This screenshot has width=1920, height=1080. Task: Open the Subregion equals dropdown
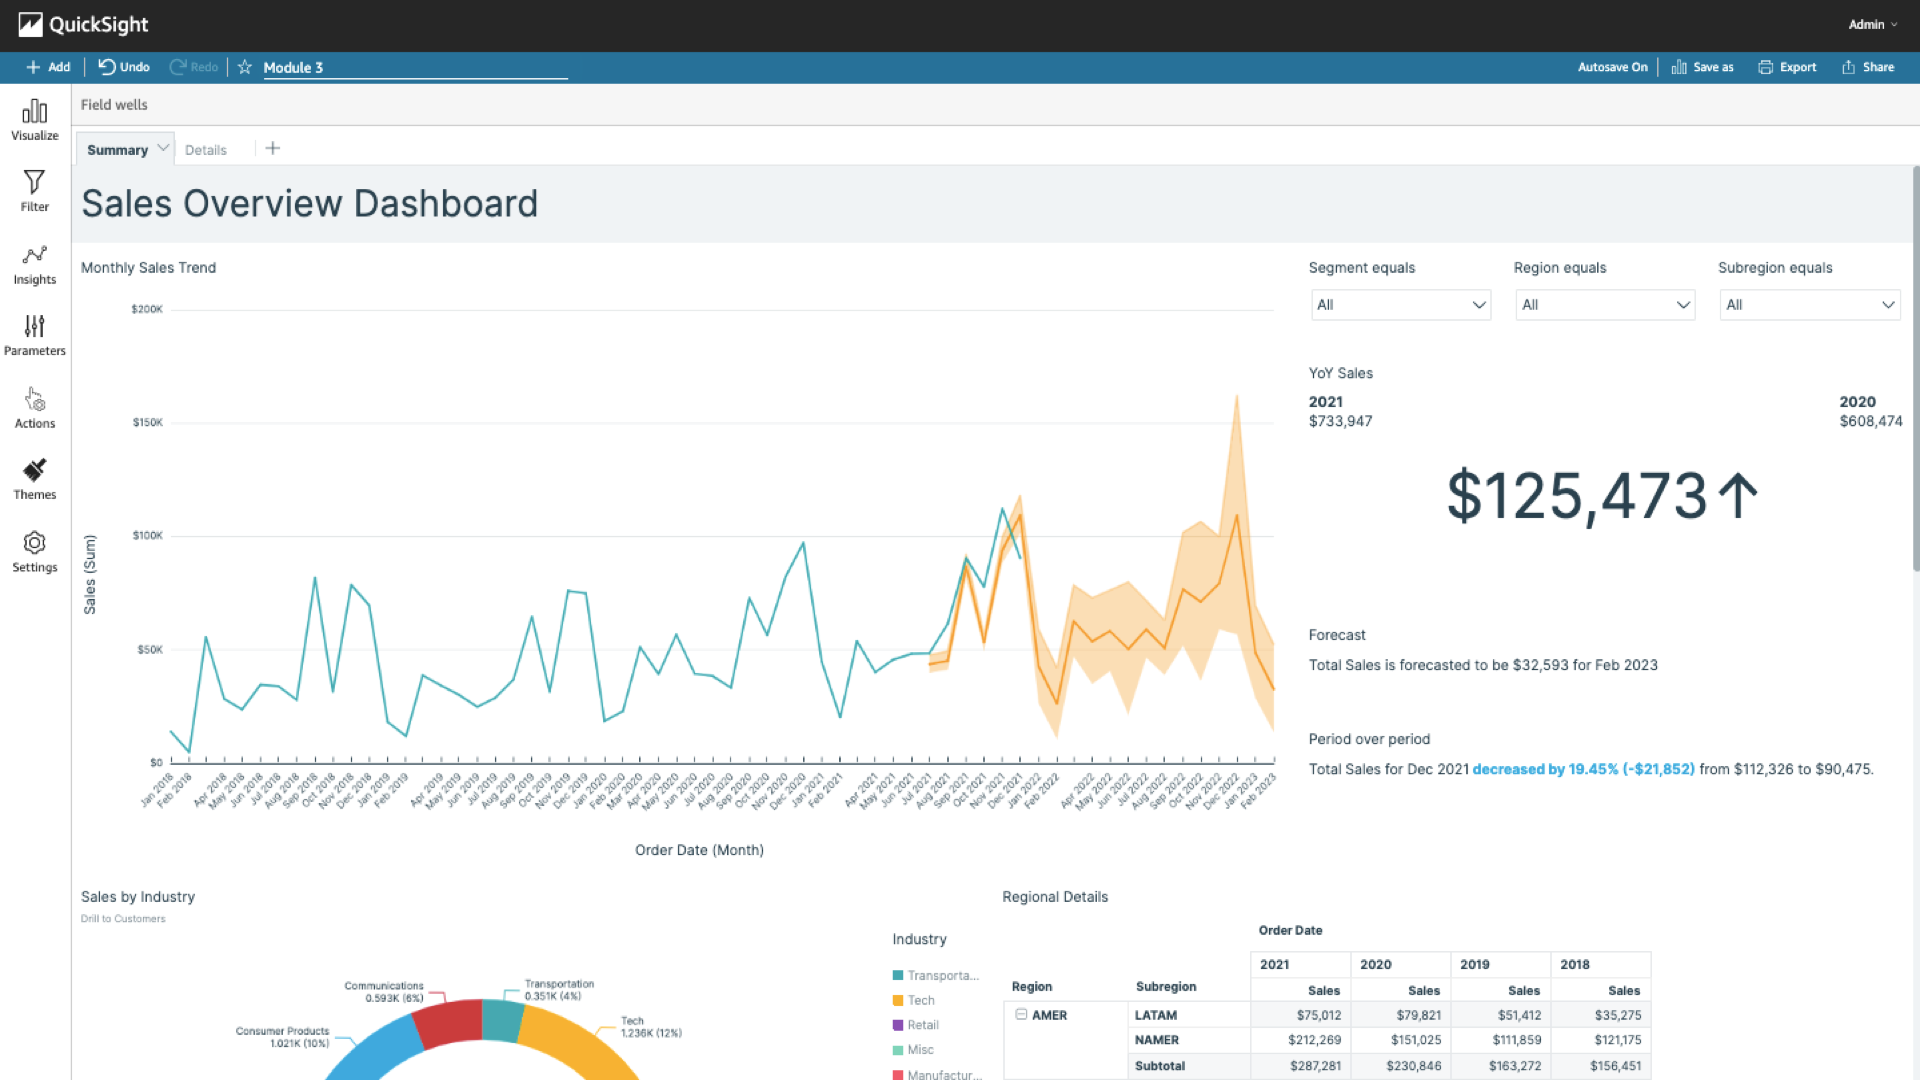[x=1809, y=305]
